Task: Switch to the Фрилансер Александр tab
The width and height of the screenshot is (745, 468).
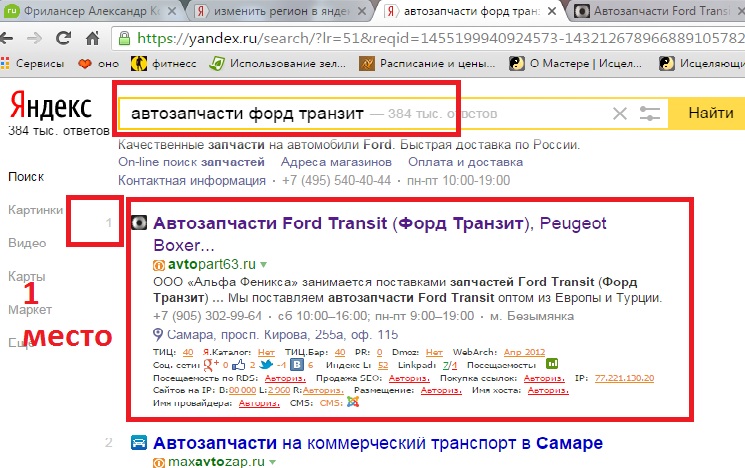Action: 92,10
